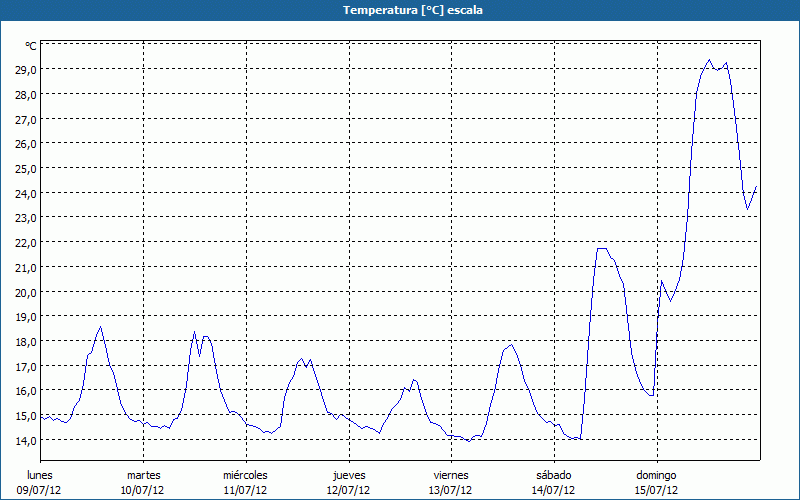Click the 09/07/12 date label
800x500 pixels.
39,491
